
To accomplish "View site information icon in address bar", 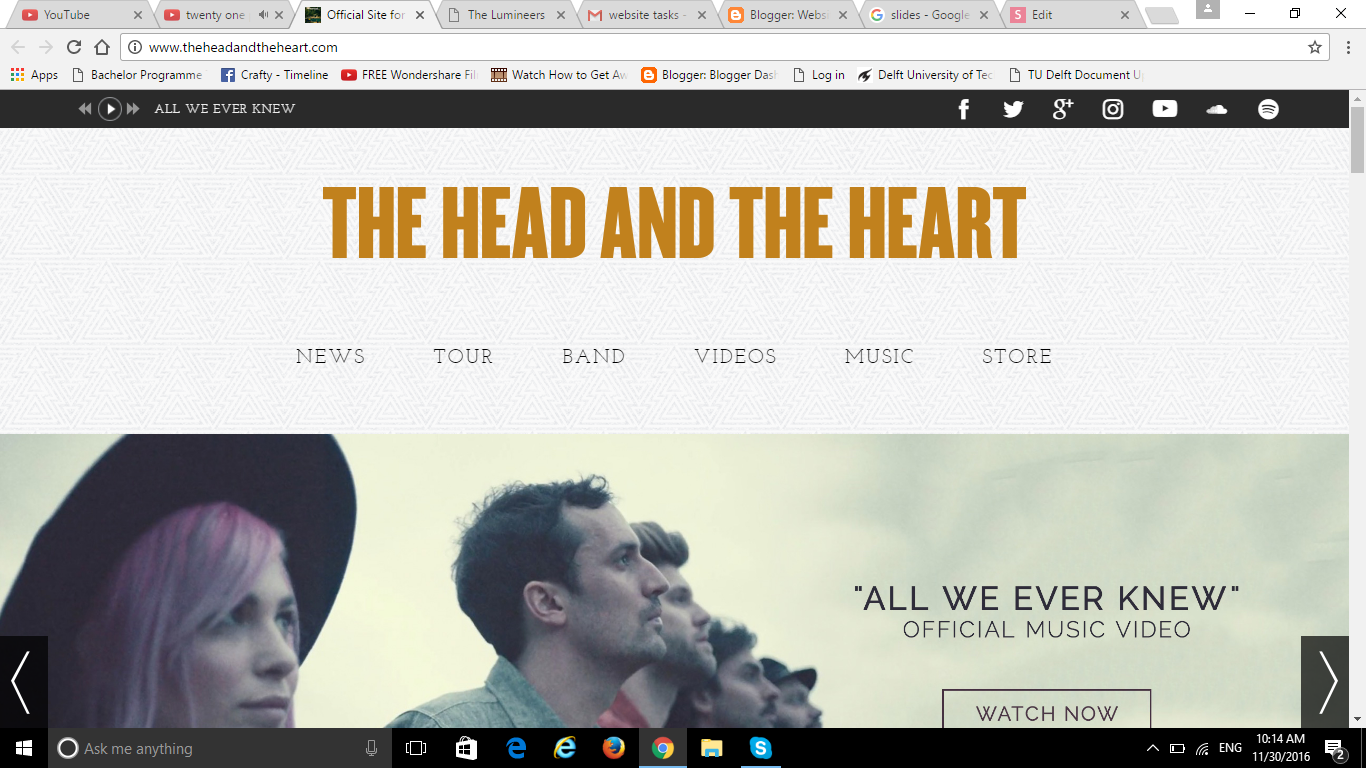I will tap(135, 47).
